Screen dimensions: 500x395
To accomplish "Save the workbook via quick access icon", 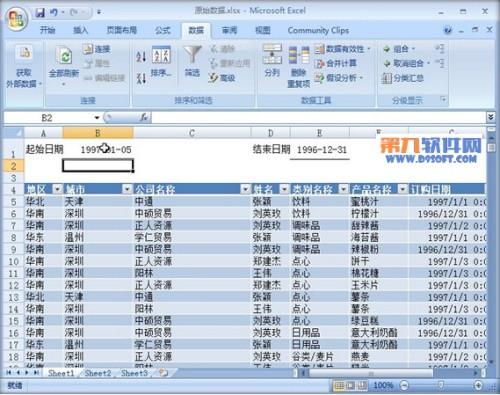I will (40, 13).
